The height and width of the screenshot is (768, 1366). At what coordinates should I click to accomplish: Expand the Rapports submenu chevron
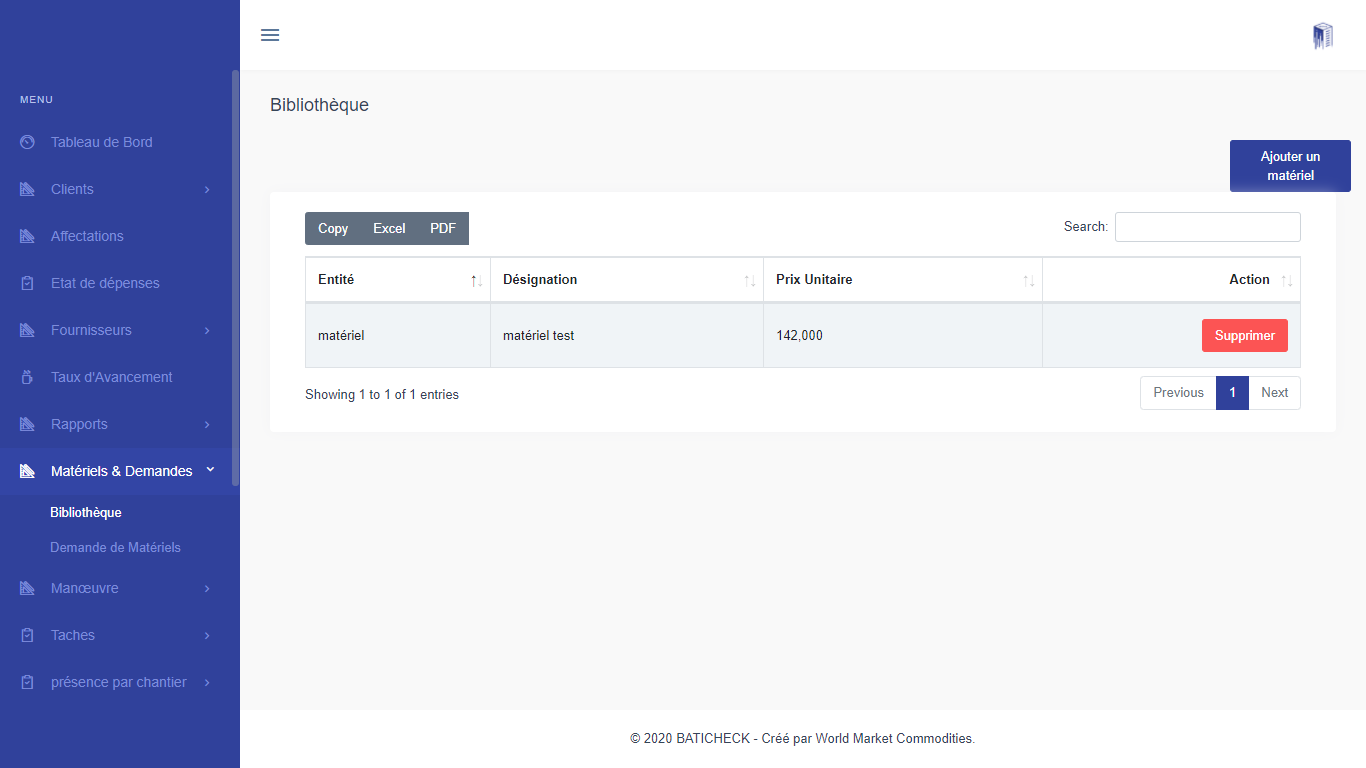coord(207,424)
